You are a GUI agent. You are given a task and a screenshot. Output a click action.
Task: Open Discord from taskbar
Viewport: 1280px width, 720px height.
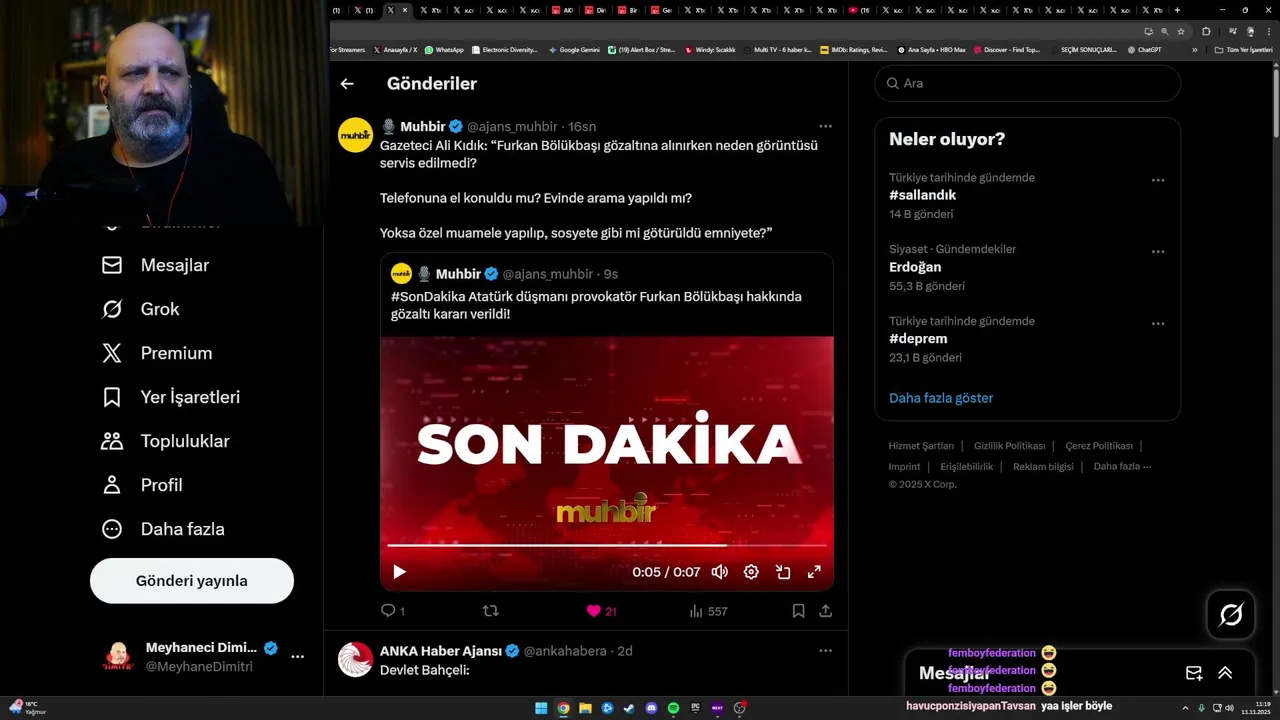(x=651, y=708)
